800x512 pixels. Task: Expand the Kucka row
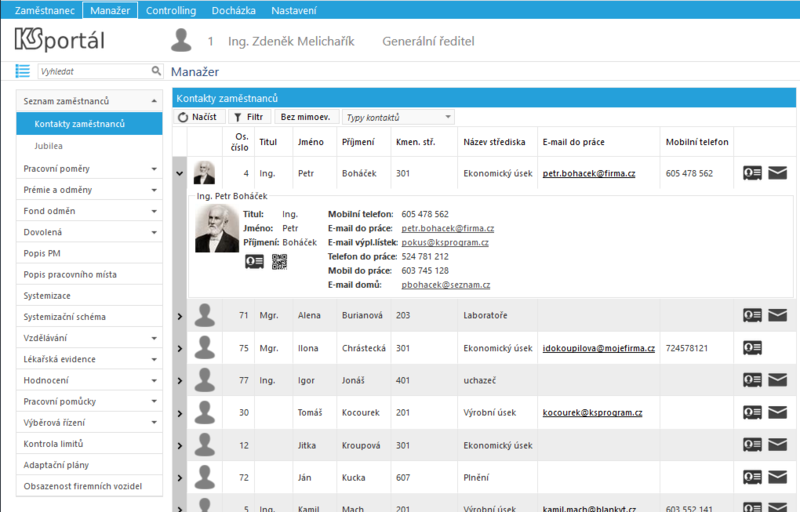pyautogui.click(x=180, y=478)
